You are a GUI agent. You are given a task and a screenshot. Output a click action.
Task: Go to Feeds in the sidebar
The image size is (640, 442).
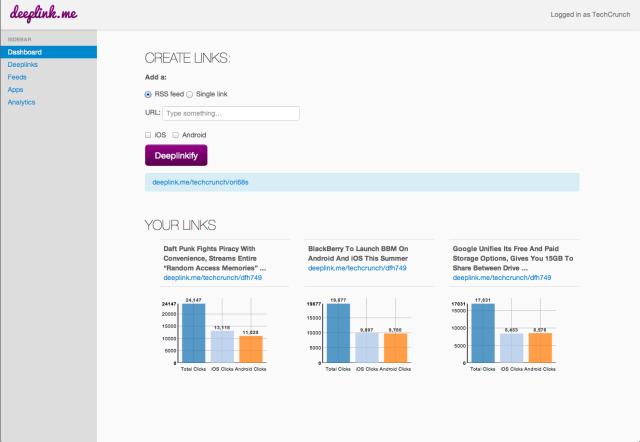tap(17, 77)
